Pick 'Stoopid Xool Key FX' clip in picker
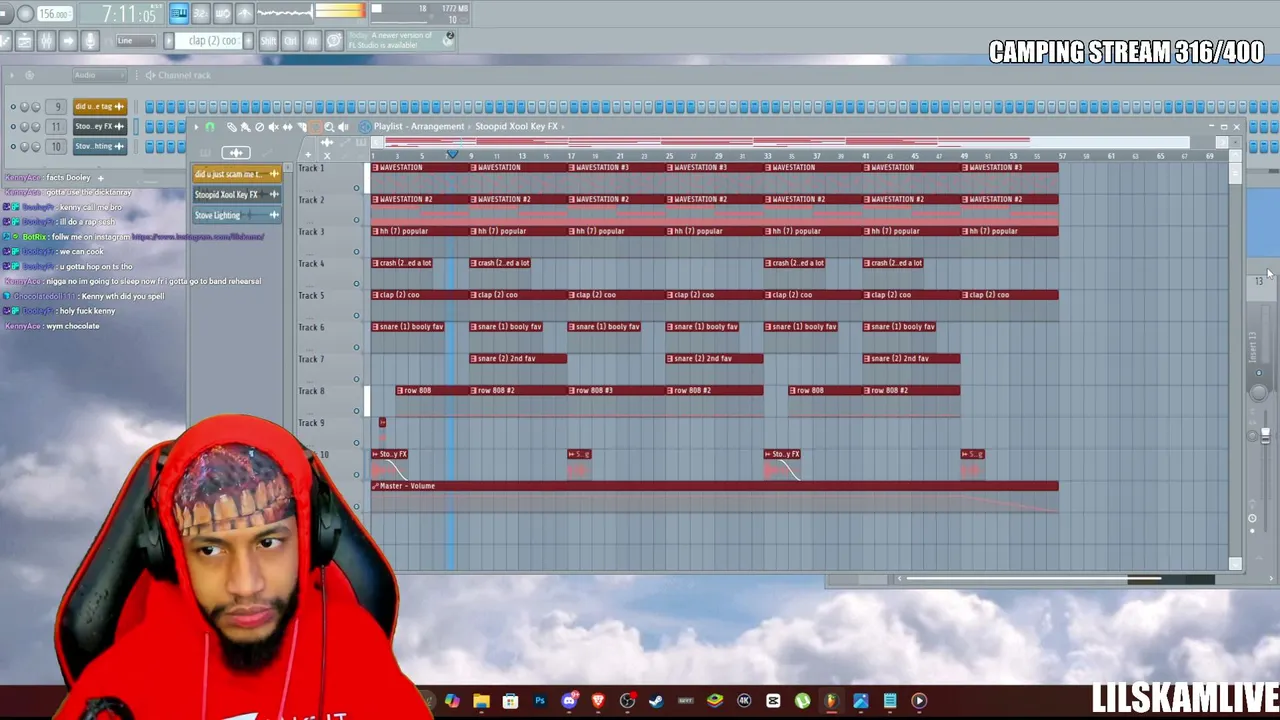Image resolution: width=1280 pixels, height=720 pixels. click(x=237, y=194)
